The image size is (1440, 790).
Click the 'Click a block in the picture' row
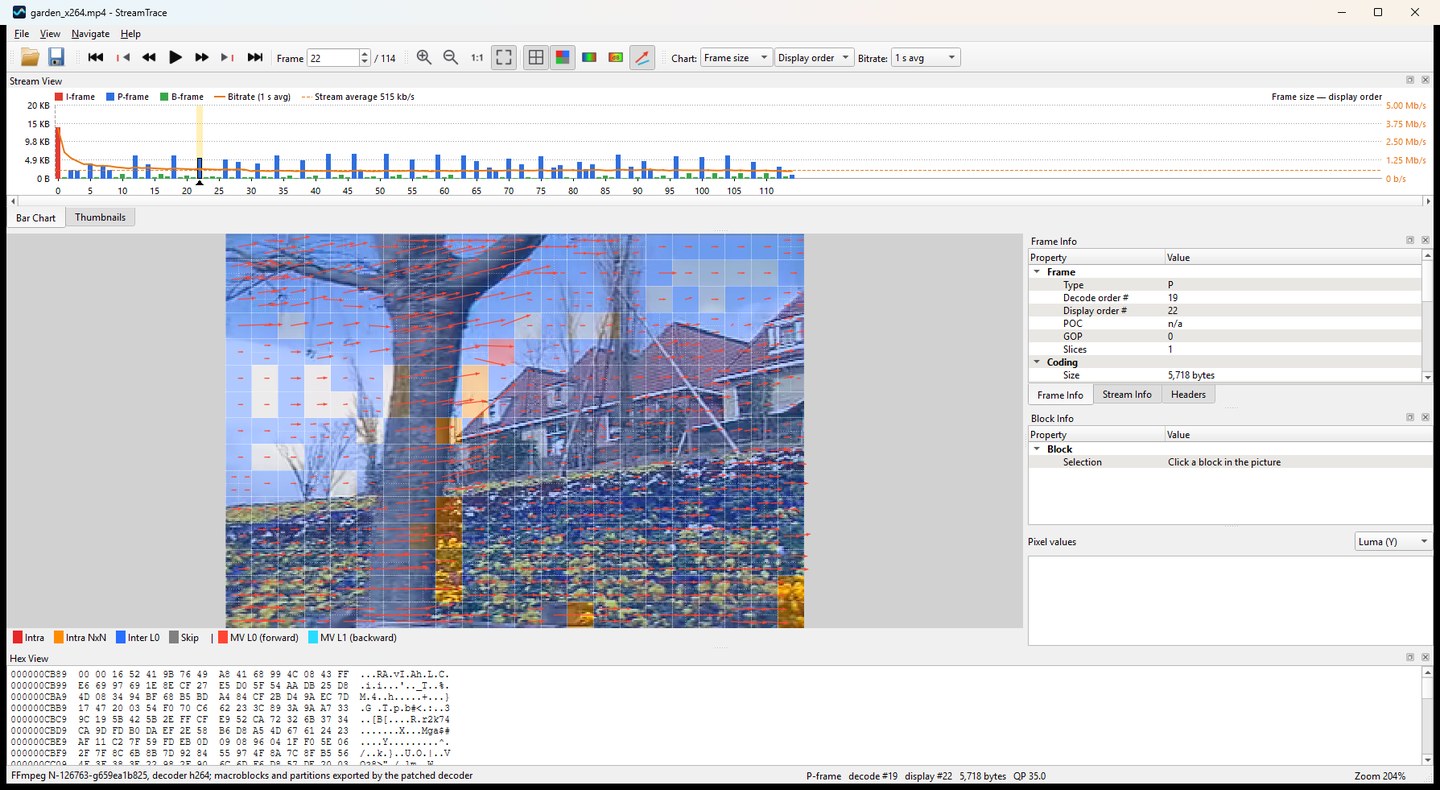1230,462
